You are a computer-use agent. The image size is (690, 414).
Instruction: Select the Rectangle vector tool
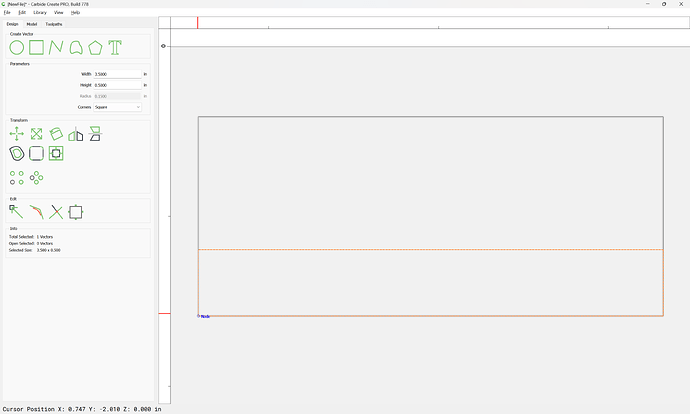coord(36,48)
